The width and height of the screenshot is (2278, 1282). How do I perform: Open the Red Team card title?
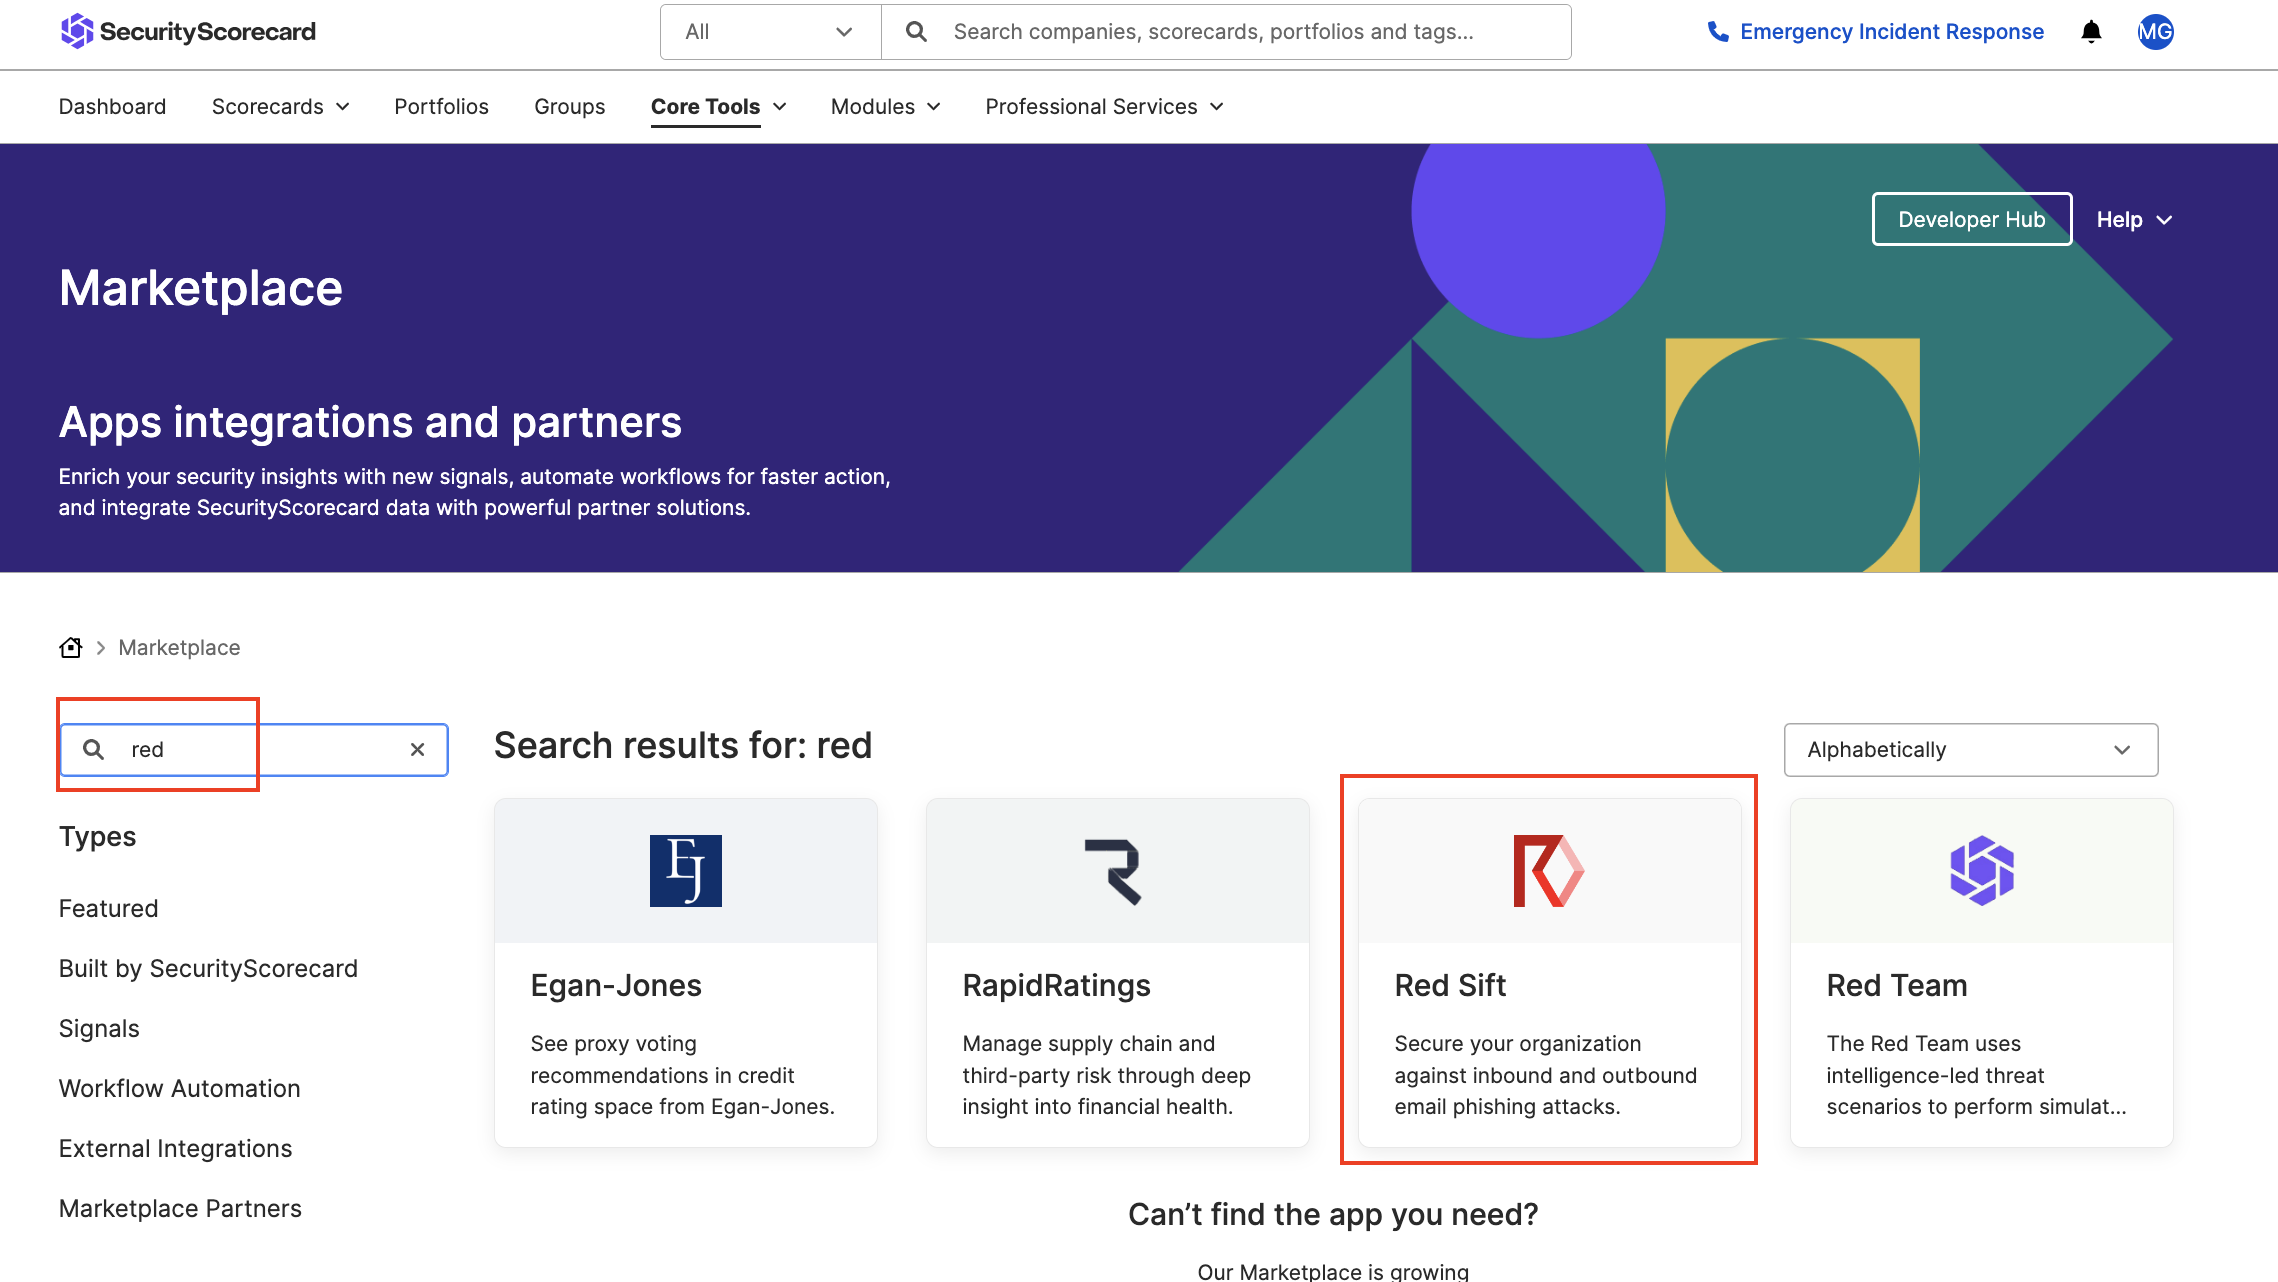(x=1896, y=985)
